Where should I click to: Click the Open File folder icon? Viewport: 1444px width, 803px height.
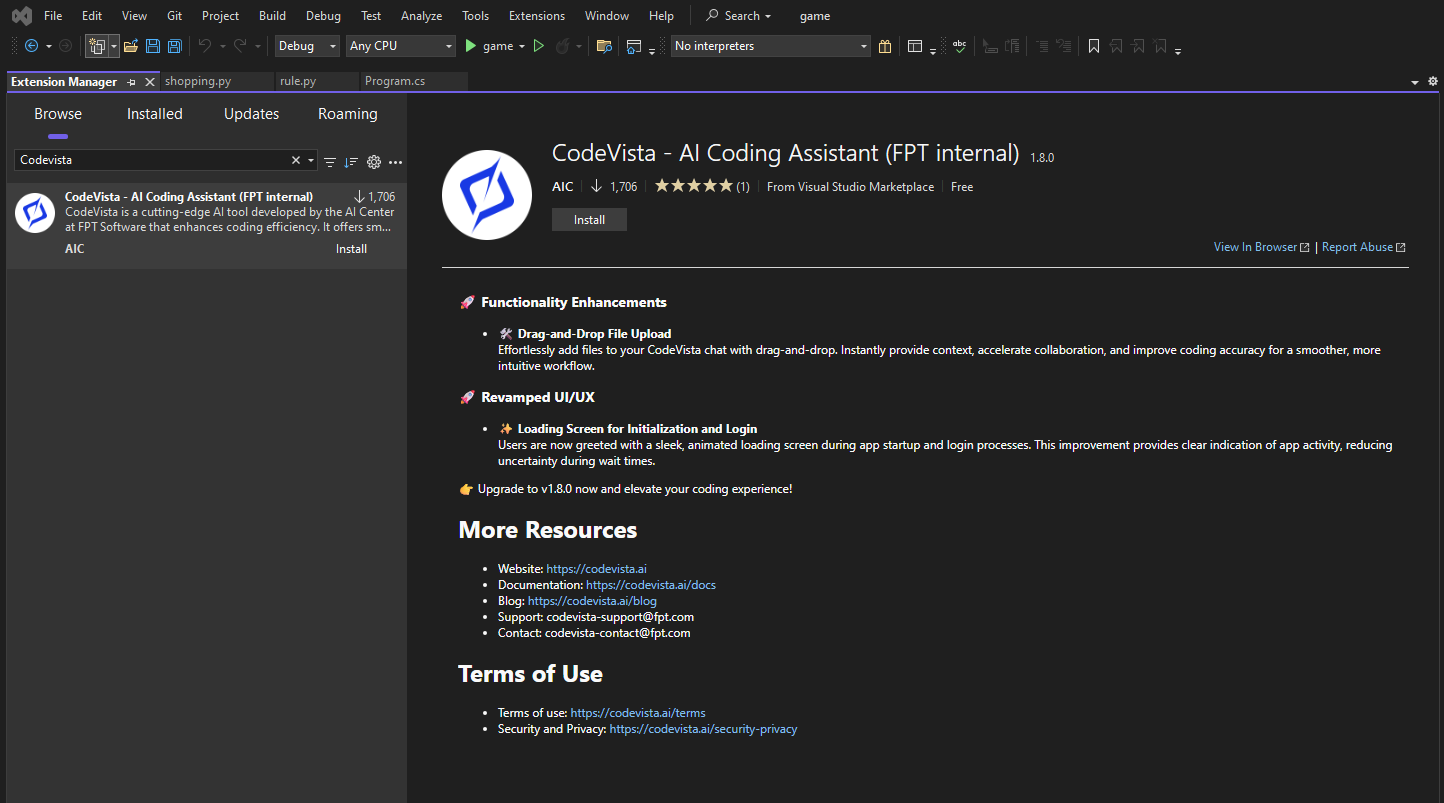click(x=131, y=46)
